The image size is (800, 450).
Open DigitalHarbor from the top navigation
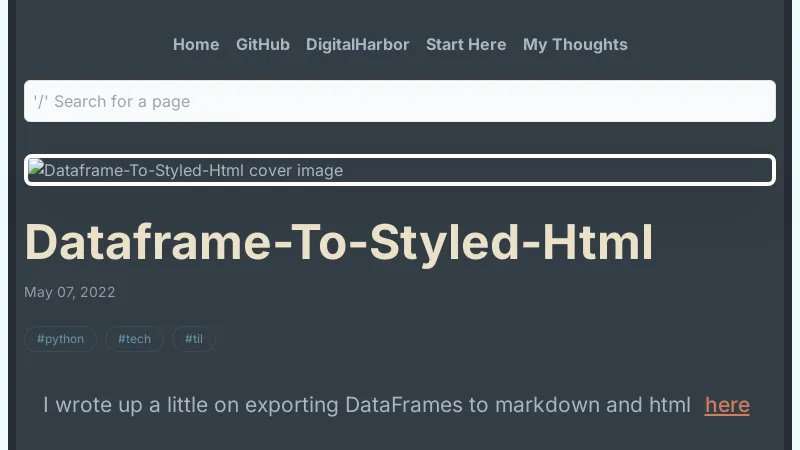point(357,44)
